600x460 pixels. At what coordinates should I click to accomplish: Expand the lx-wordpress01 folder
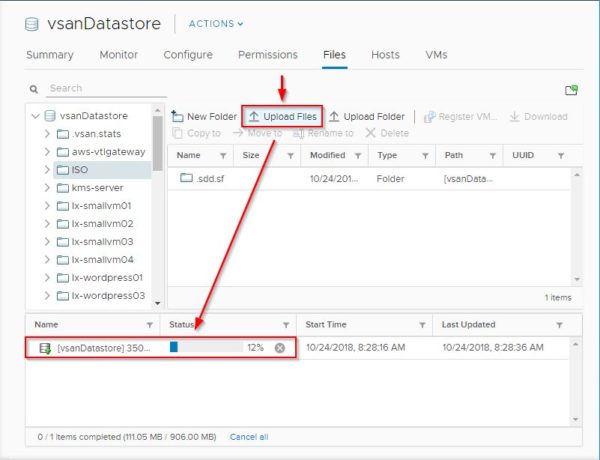(47, 277)
